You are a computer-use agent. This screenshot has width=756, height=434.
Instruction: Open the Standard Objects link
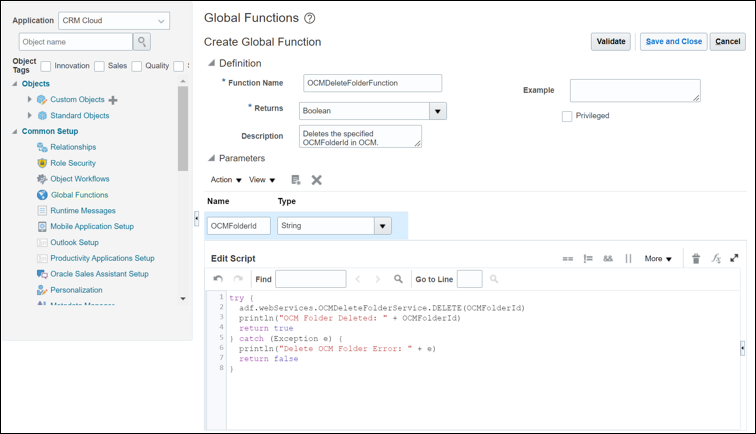click(80, 116)
